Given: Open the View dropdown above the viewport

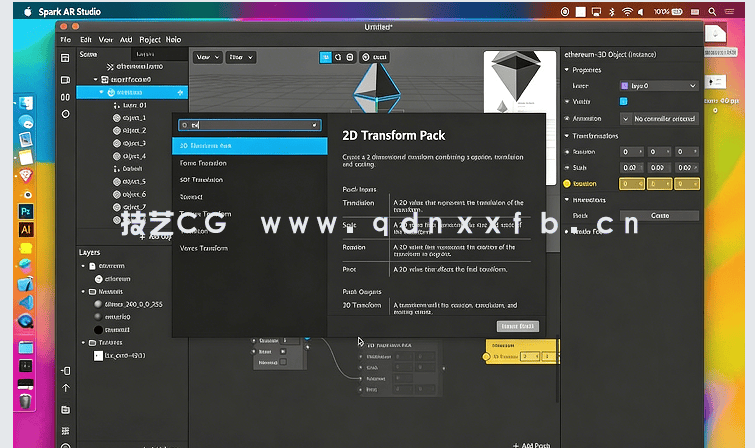Looking at the screenshot, I should 207,58.
